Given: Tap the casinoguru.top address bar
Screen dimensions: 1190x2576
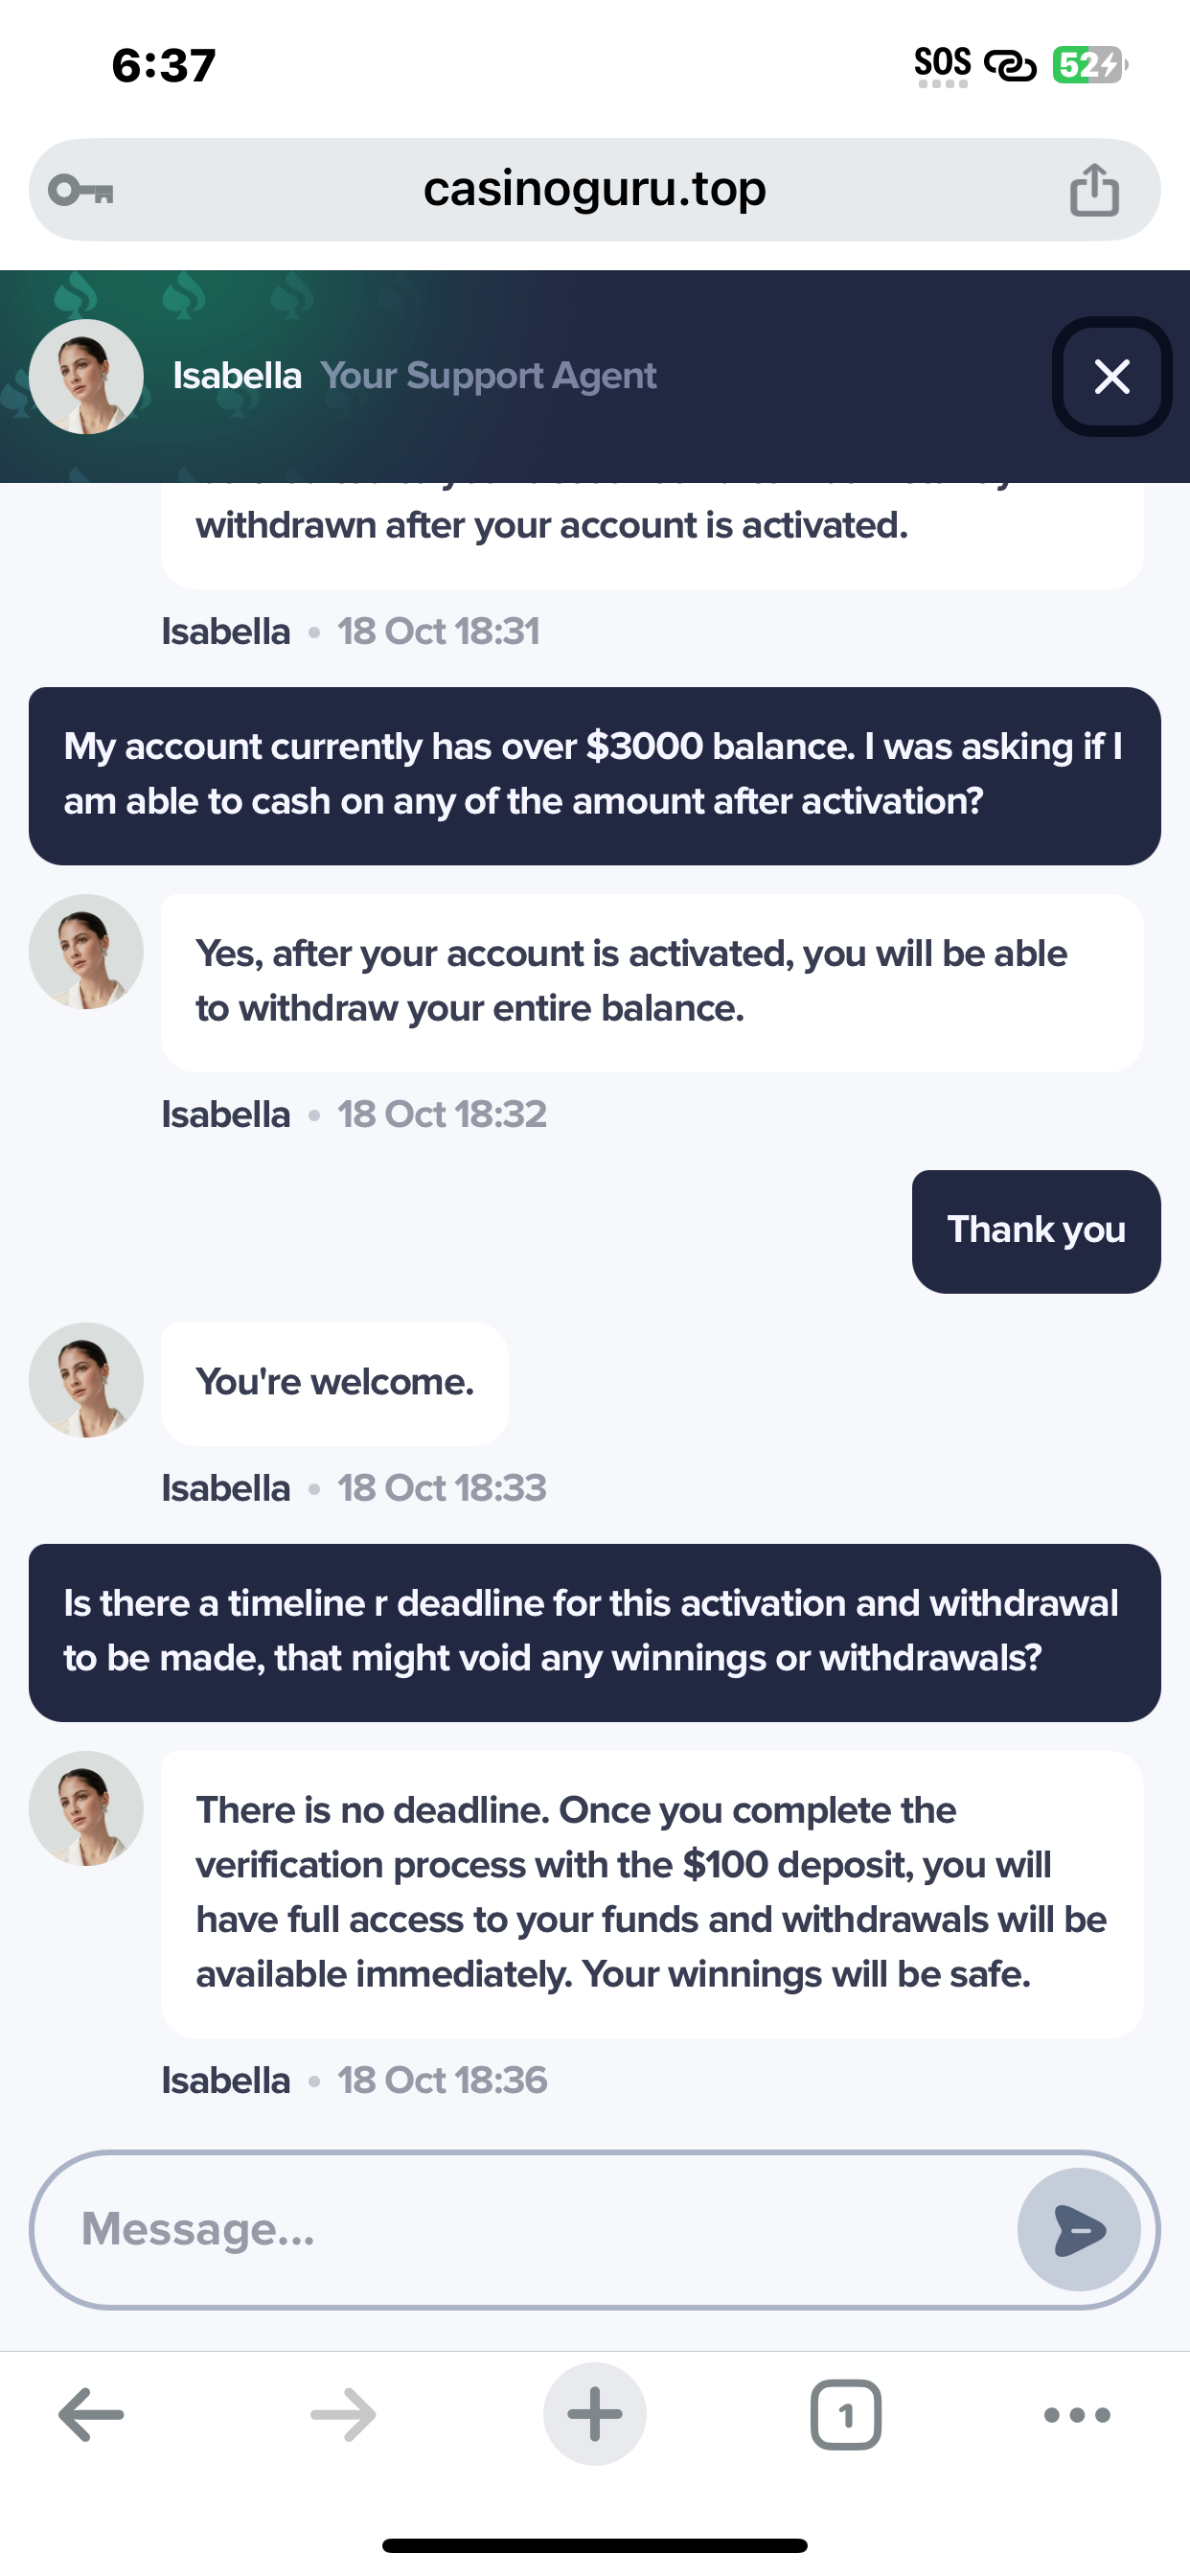Looking at the screenshot, I should [x=594, y=190].
